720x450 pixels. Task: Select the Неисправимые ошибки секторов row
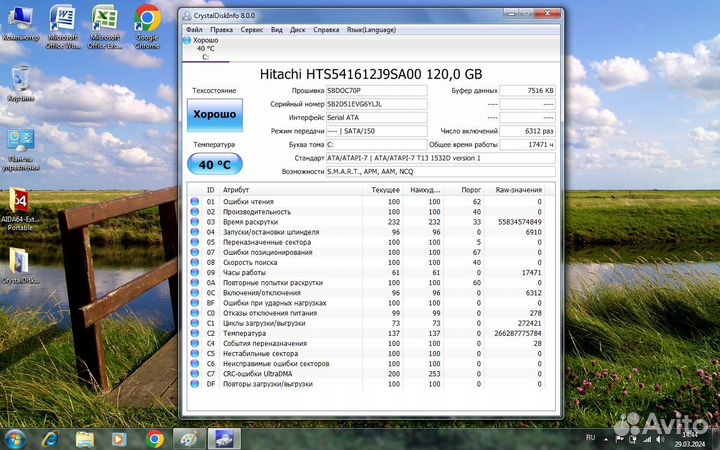366,364
